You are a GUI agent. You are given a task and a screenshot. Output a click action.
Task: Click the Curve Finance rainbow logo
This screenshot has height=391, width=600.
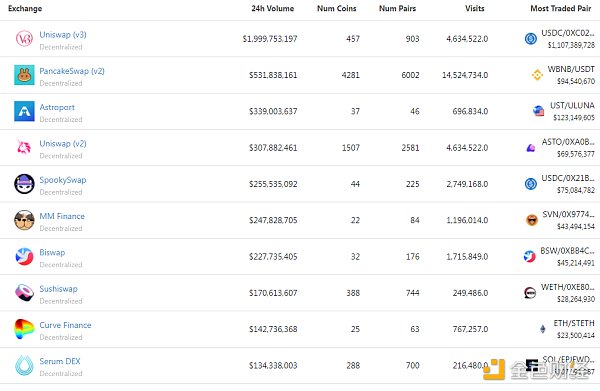pyautogui.click(x=24, y=329)
